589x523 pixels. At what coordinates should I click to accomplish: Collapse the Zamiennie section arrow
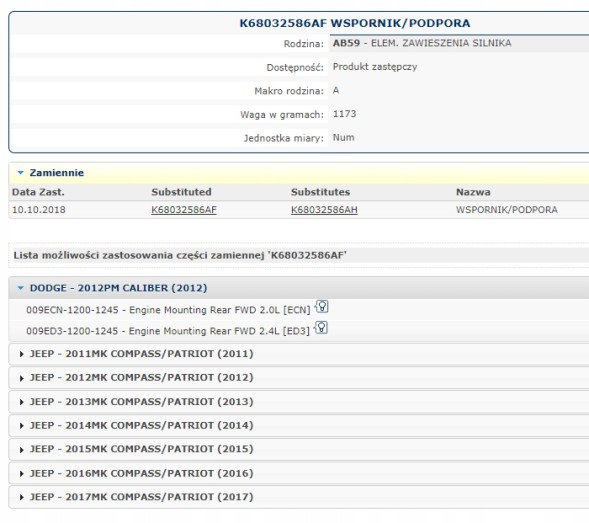21,173
